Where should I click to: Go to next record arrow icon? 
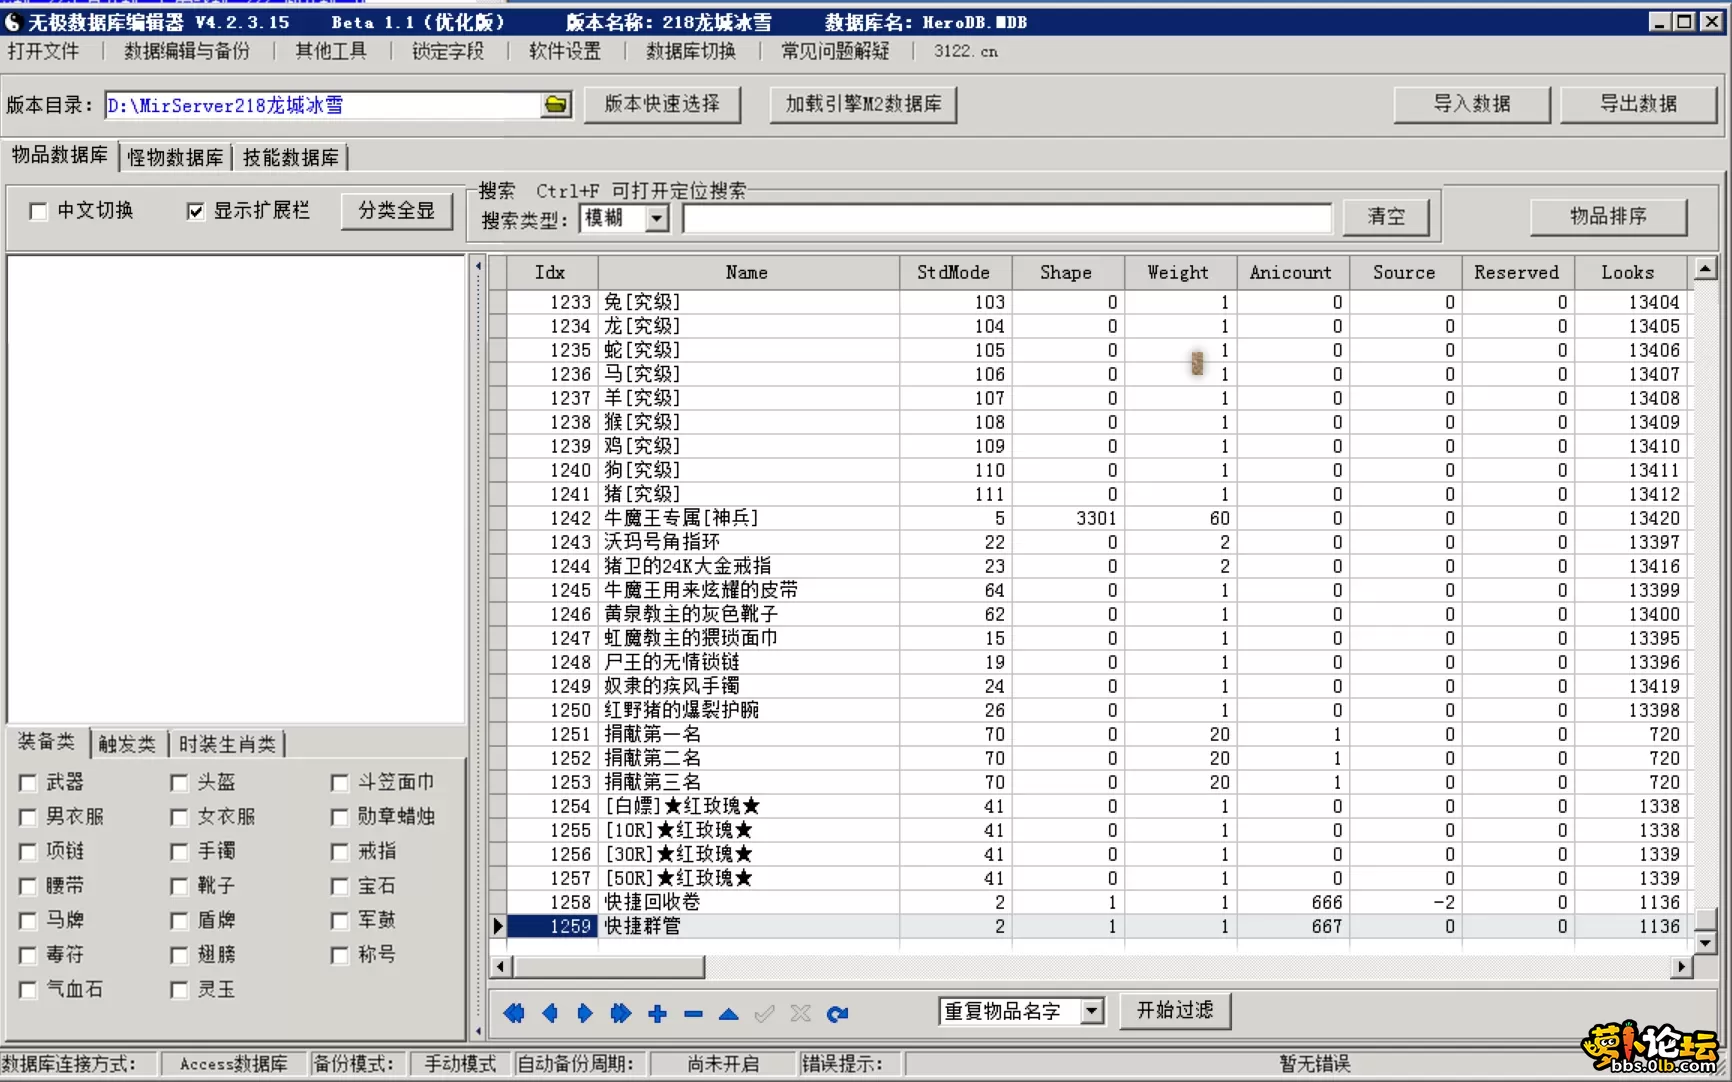click(x=585, y=1013)
